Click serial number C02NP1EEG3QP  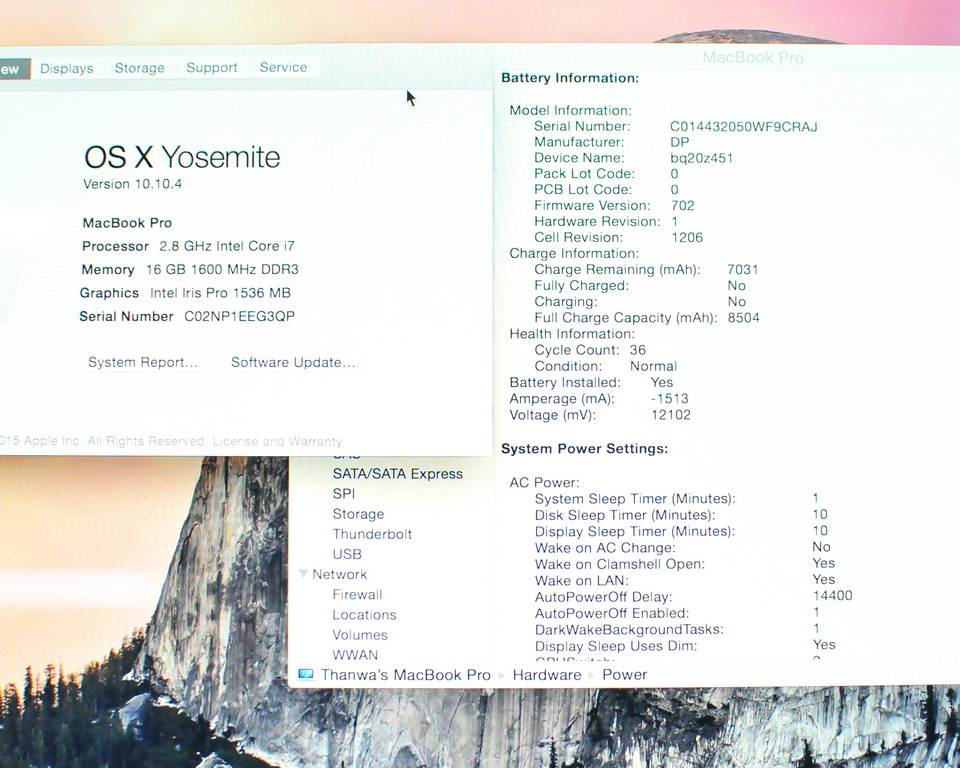(x=239, y=317)
